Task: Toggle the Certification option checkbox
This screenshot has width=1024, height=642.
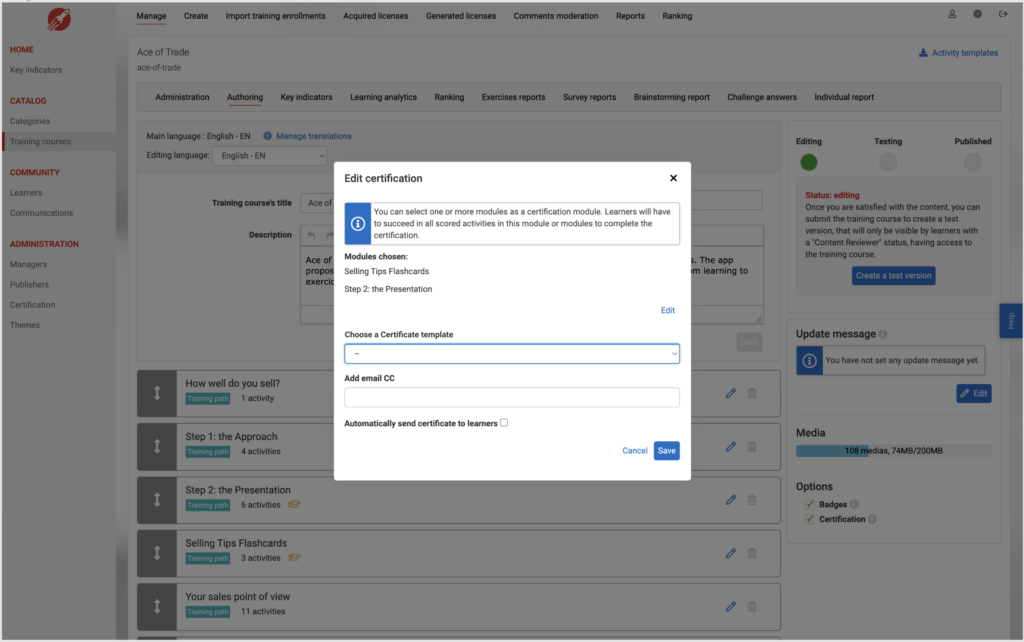Action: tap(810, 519)
